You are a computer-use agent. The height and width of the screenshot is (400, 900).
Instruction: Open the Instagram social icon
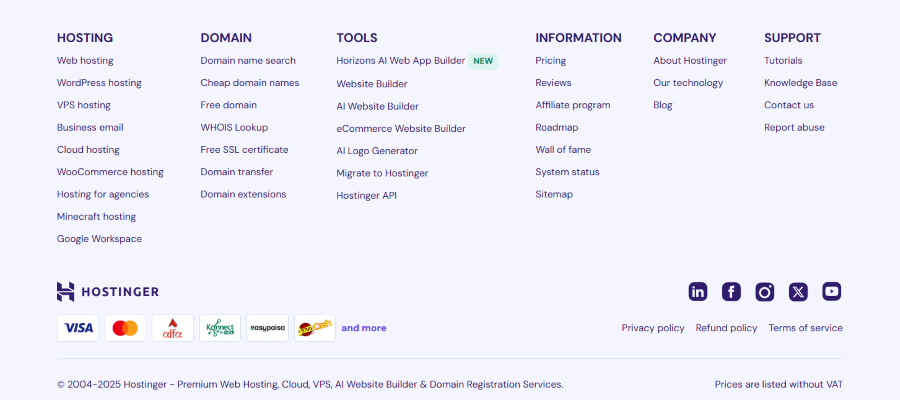(764, 292)
